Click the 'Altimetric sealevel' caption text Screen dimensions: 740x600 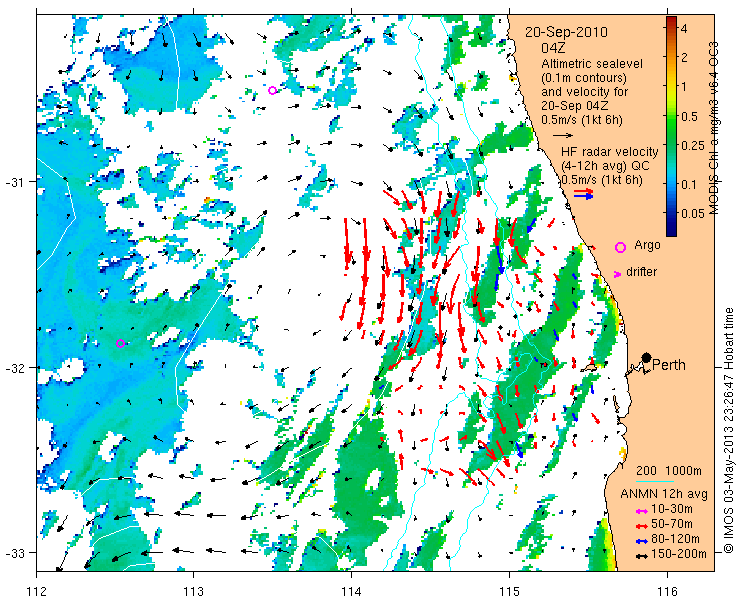592,63
